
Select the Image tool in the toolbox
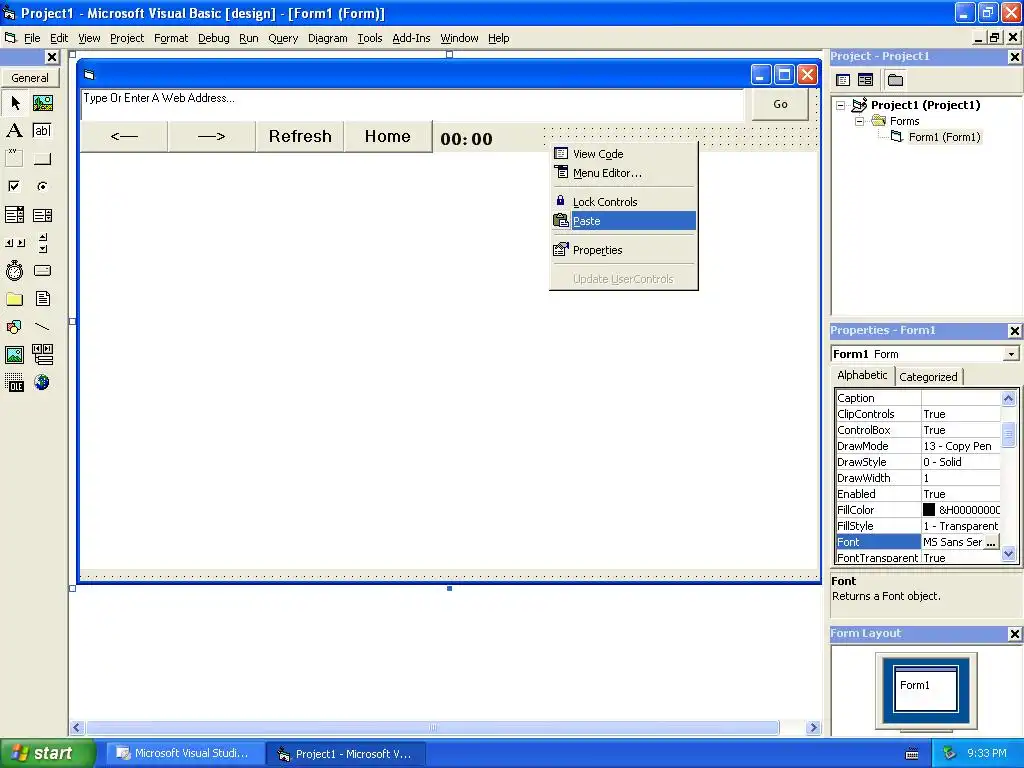pos(14,355)
